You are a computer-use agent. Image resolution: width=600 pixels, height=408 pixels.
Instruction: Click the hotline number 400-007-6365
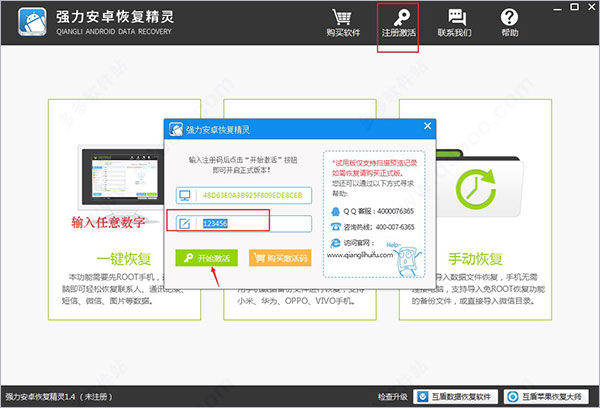[395, 227]
